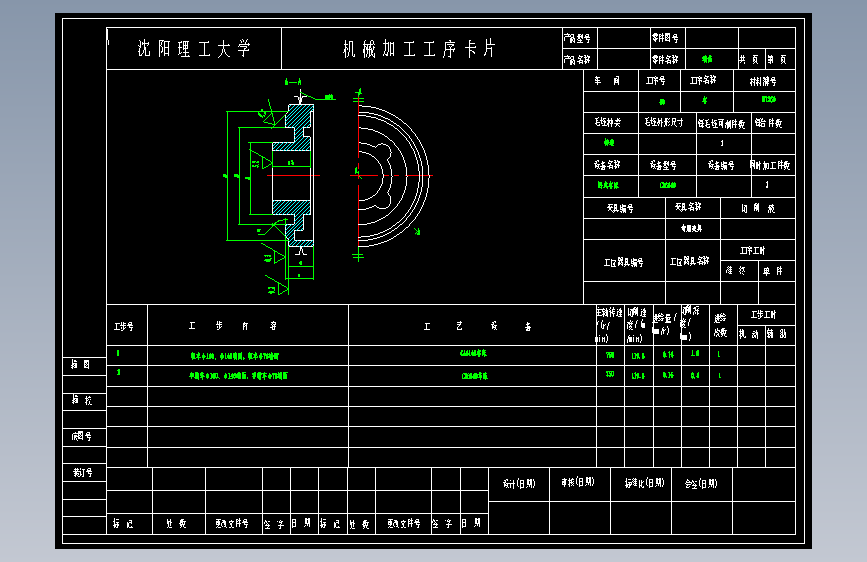This screenshot has width=867, height=562.
Task: Click the 底图号 side label
Action: click(x=81, y=436)
